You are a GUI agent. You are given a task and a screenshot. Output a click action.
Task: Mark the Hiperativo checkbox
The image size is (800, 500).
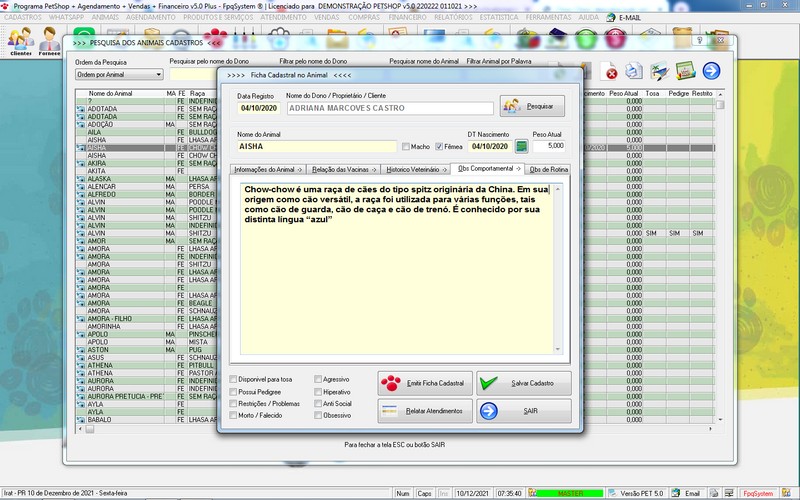click(x=318, y=392)
